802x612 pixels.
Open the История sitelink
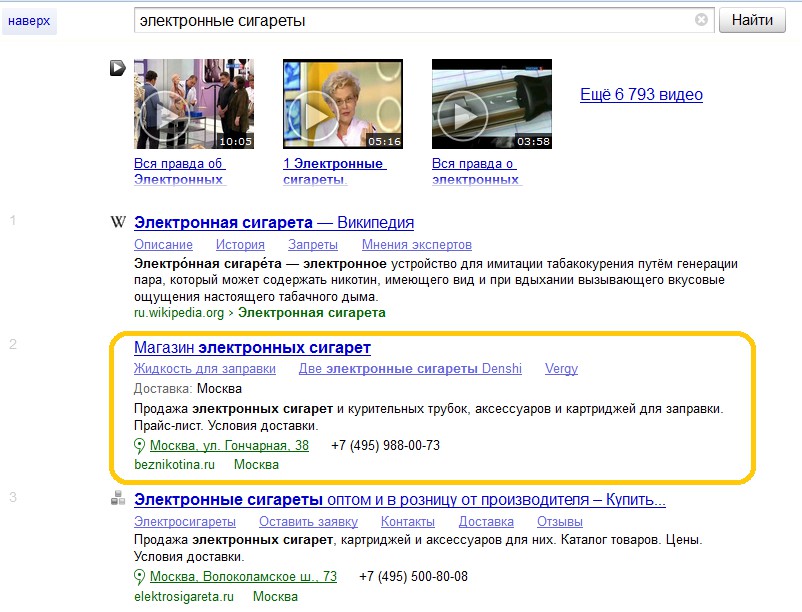coord(240,244)
